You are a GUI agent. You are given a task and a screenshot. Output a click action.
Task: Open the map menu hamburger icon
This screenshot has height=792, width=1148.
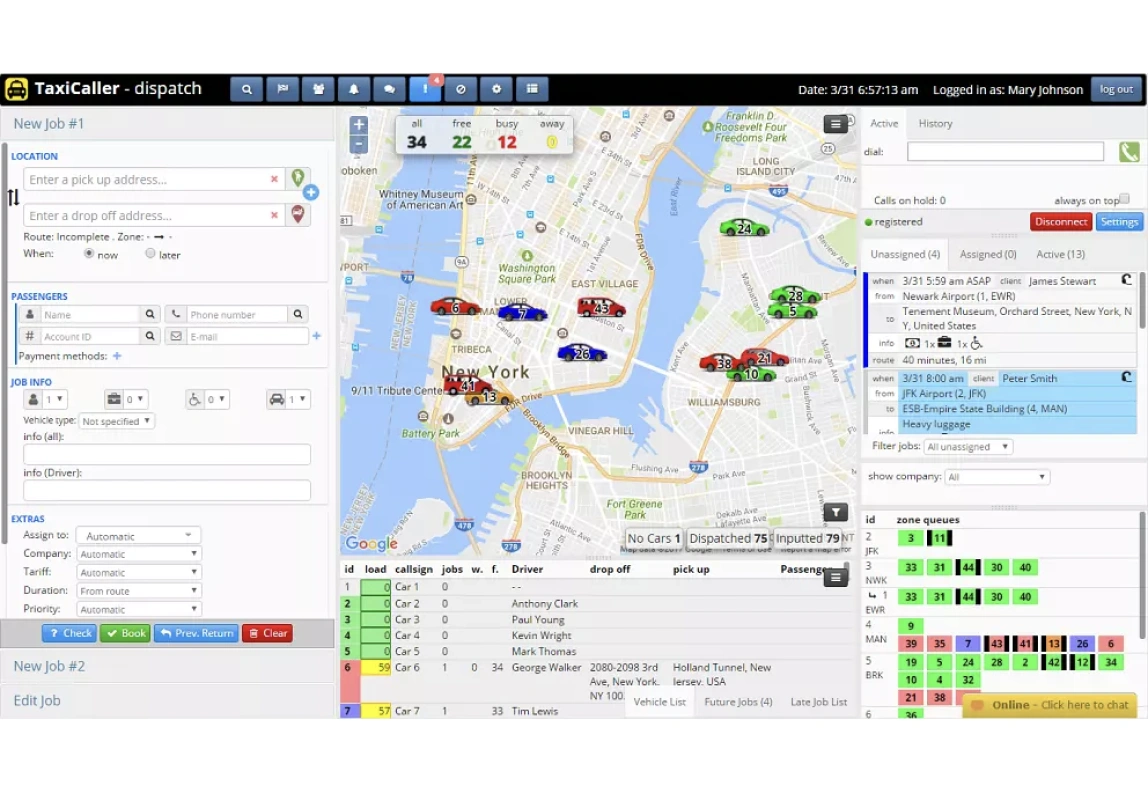(x=835, y=124)
